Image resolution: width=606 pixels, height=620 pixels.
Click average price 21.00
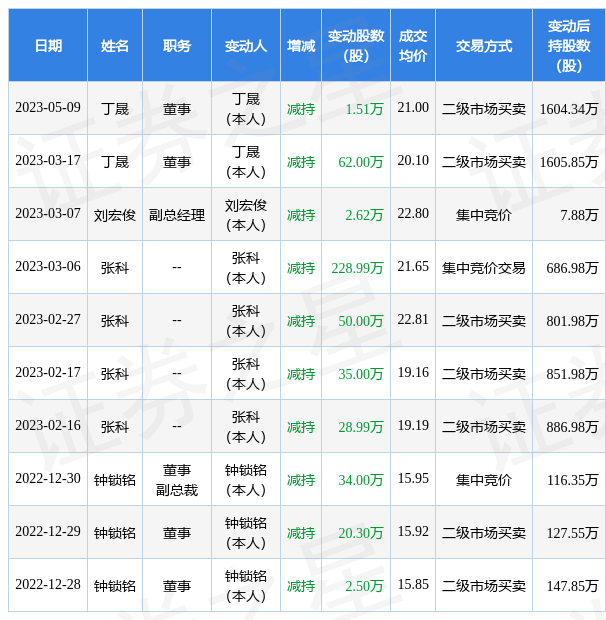413,108
